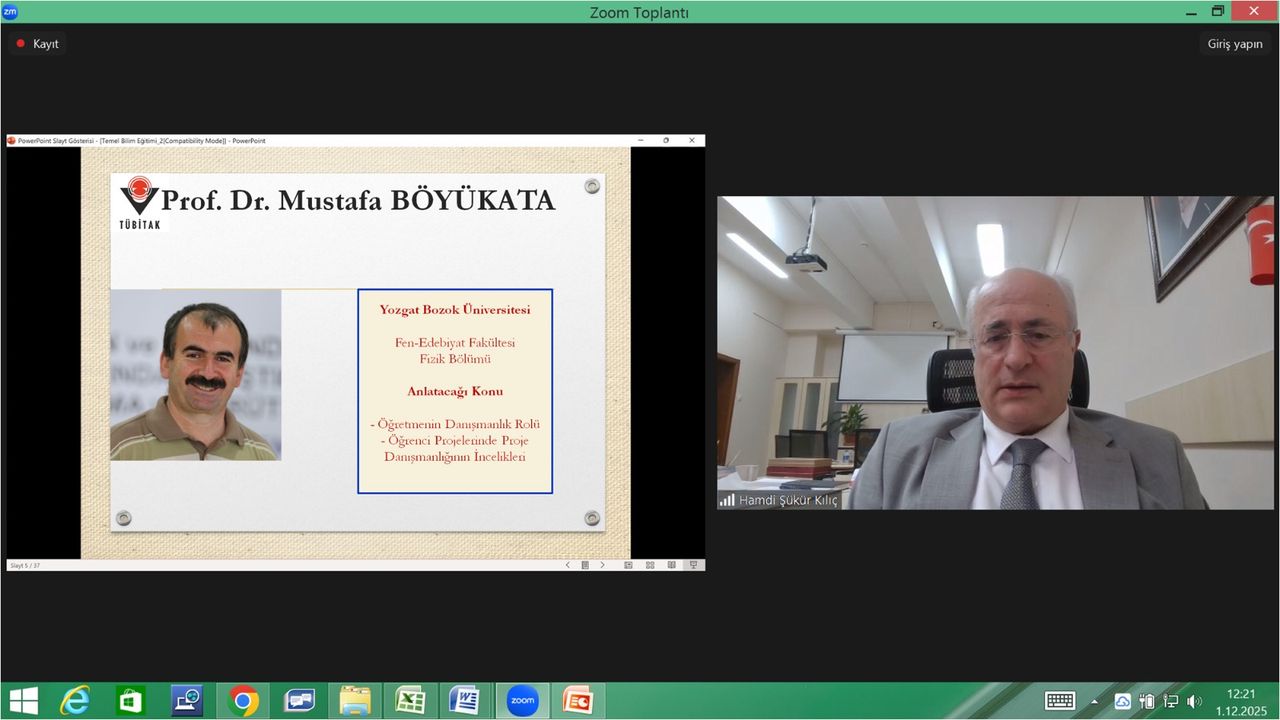Viewport: 1280px width, 720px height.
Task: Click the professor's photo on the slide
Action: 195,375
